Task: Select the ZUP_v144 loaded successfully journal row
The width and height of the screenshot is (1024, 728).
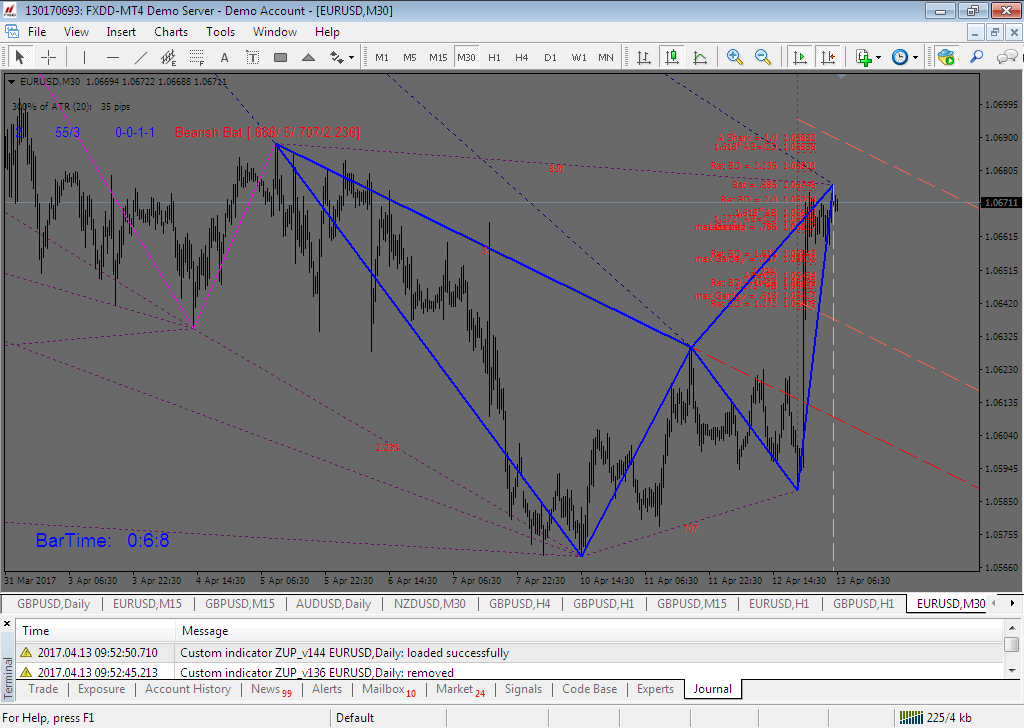Action: coord(509,653)
